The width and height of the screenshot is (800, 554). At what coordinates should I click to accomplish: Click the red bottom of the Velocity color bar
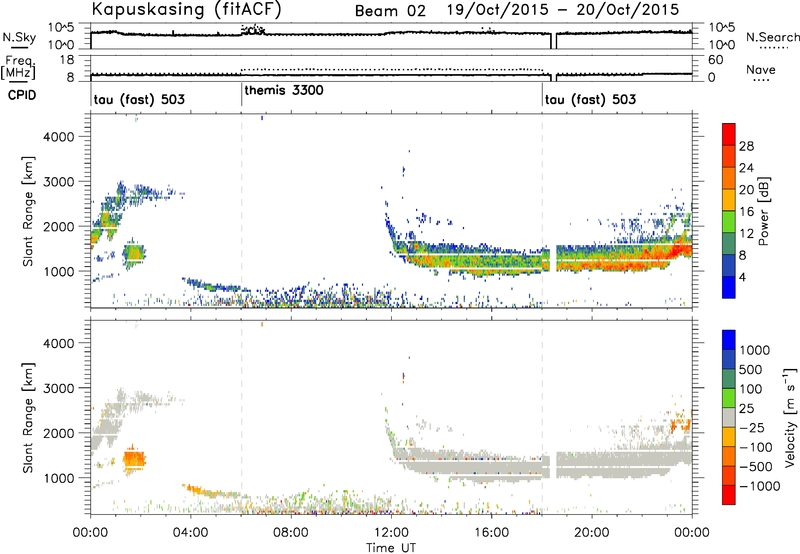coord(729,495)
